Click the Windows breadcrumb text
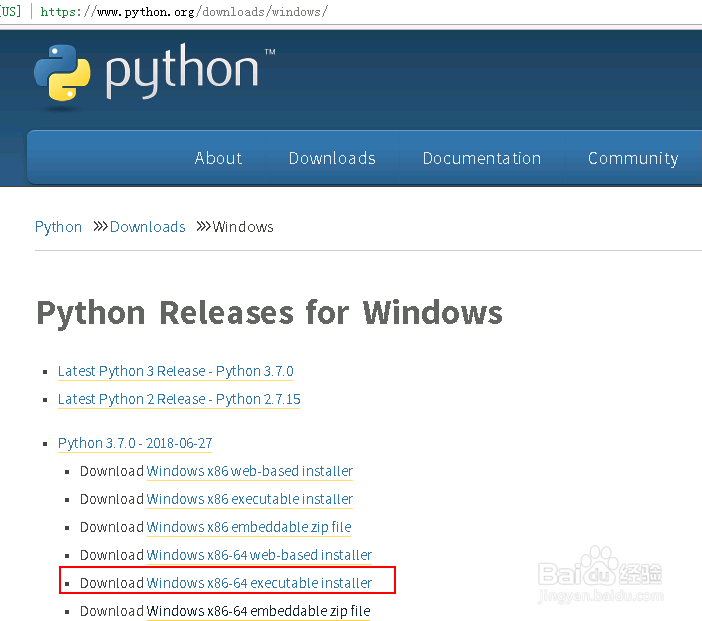 [243, 227]
